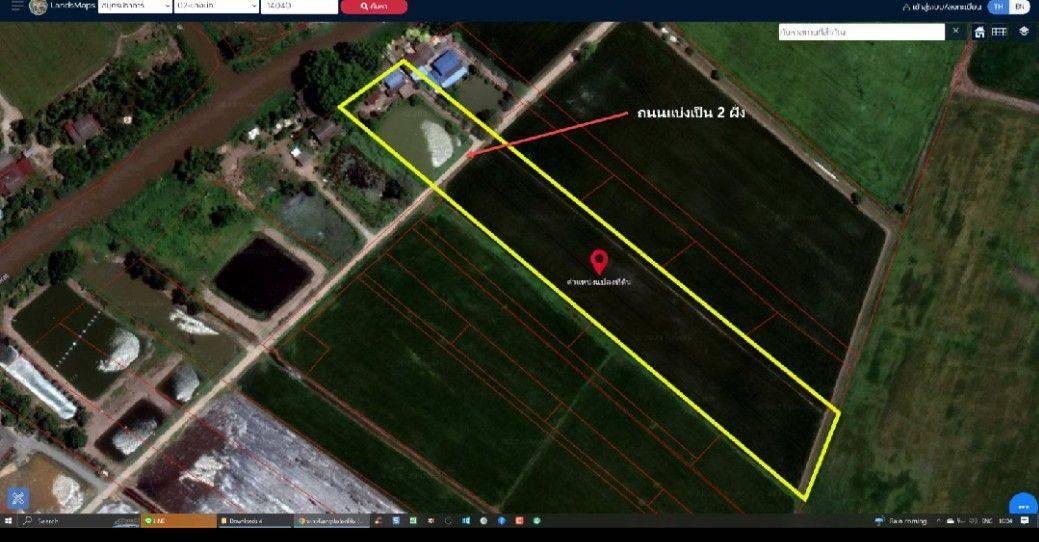Image resolution: width=1039 pixels, height=542 pixels.
Task: Open the blue chat bubble button
Action: click(1022, 506)
